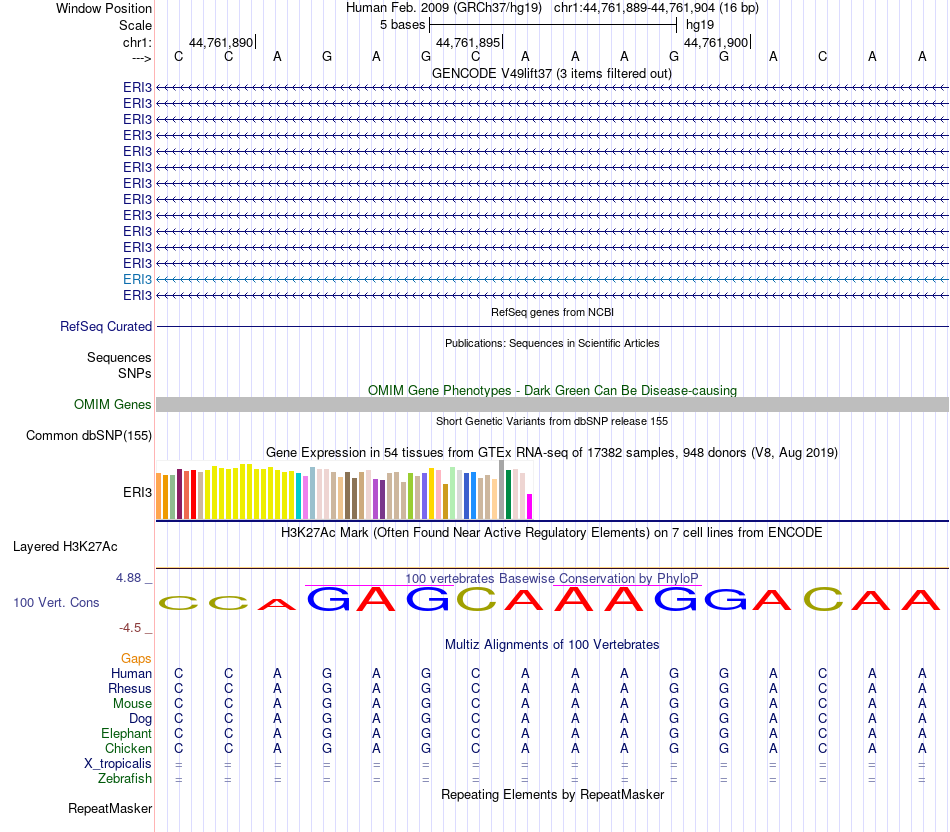The width and height of the screenshot is (950, 832).
Task: Open the RefSeq Curated track label
Action: point(106,327)
